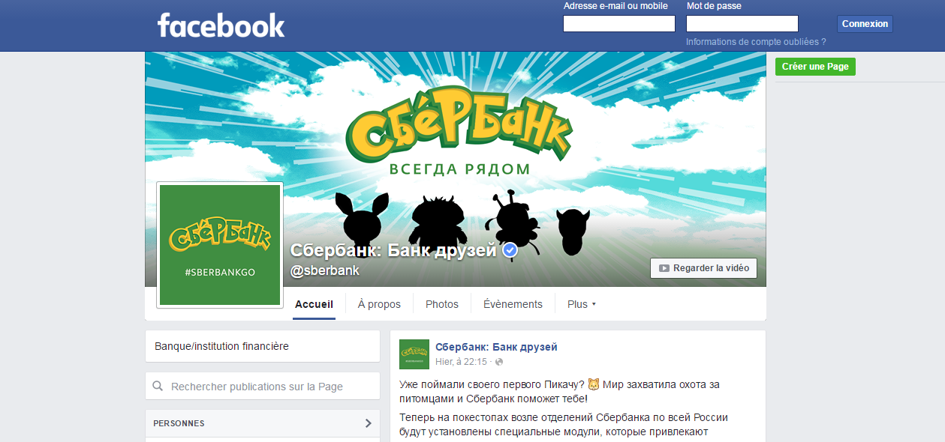The image size is (945, 442).
Task: Go to the Évènements tab
Action: tap(513, 305)
